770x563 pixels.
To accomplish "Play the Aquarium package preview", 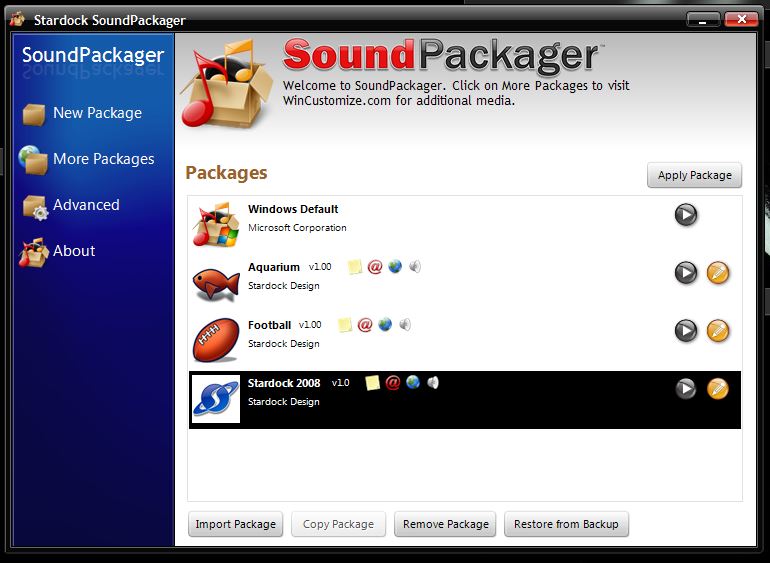I will (685, 273).
